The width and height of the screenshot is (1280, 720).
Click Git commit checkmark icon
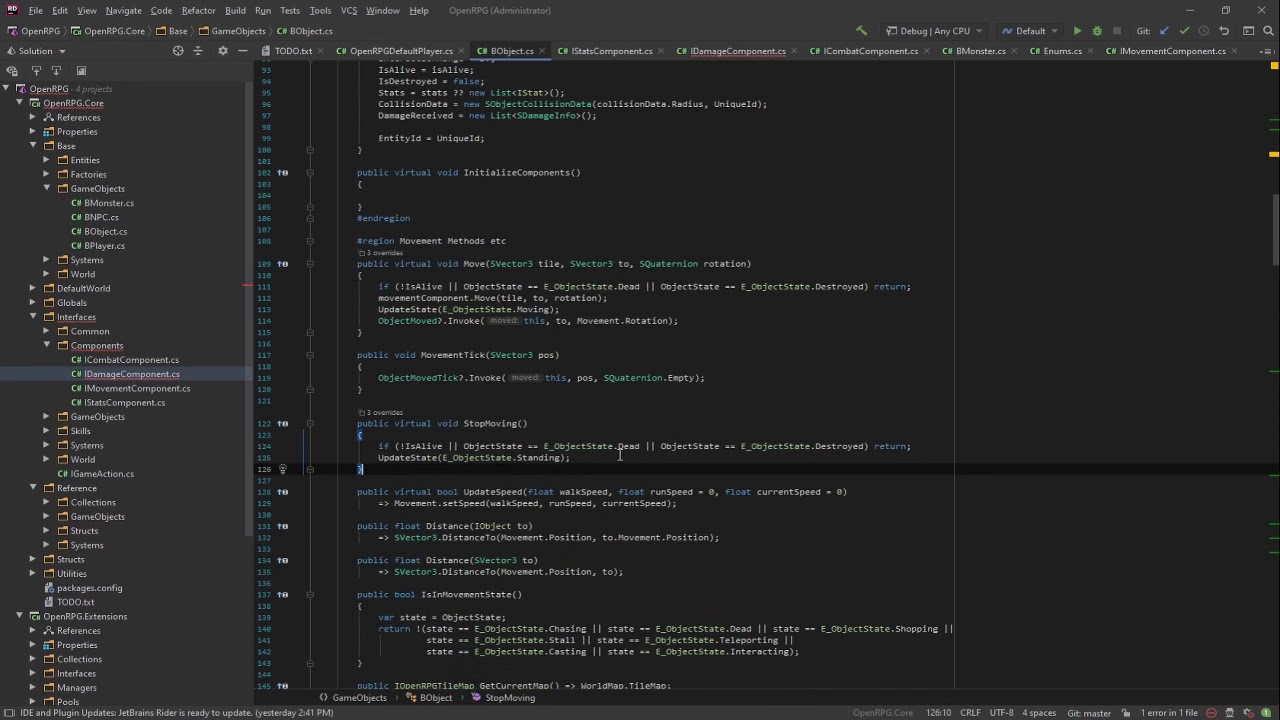[1184, 31]
